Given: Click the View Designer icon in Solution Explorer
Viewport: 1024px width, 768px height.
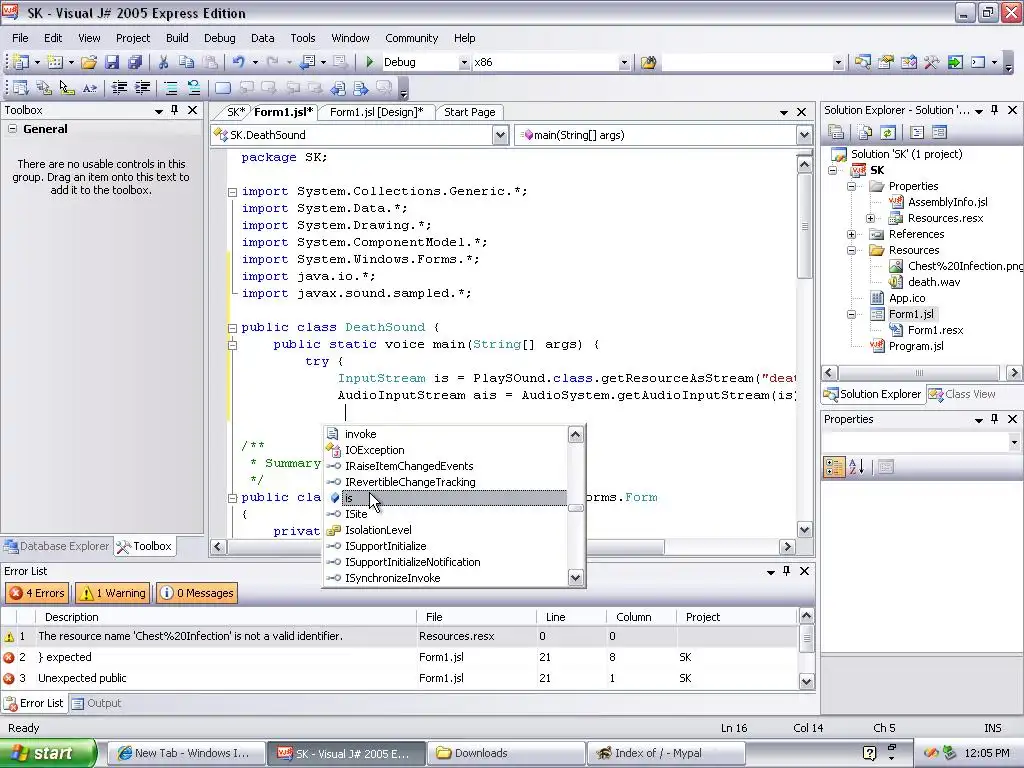Looking at the screenshot, I should pyautogui.click(x=939, y=133).
